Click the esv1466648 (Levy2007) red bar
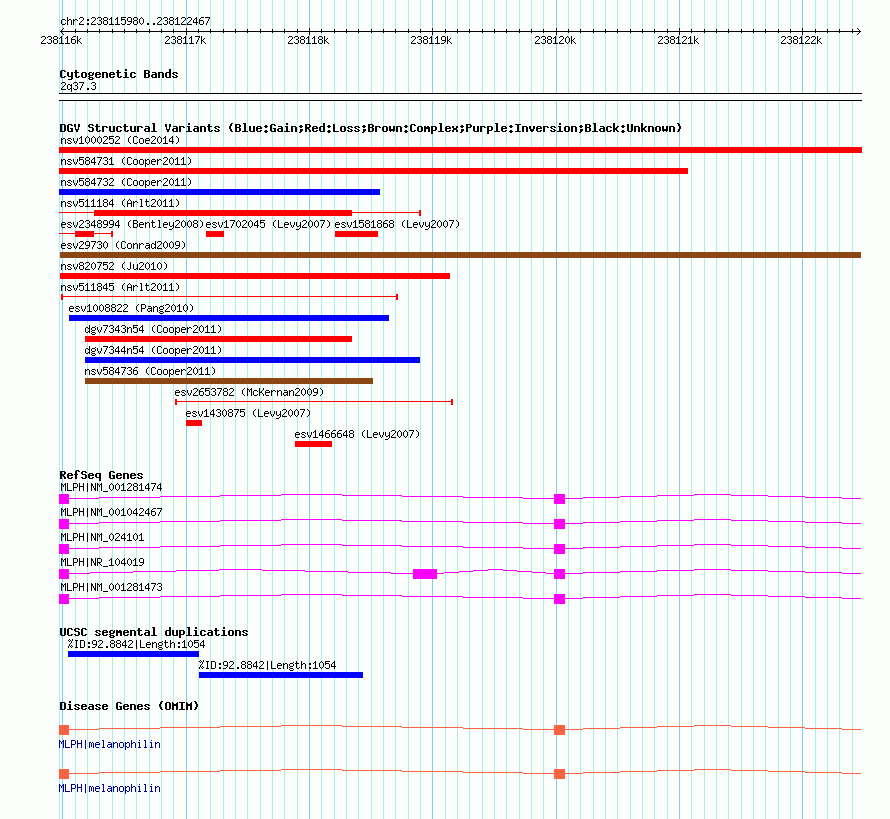This screenshot has height=819, width=890. (x=313, y=444)
